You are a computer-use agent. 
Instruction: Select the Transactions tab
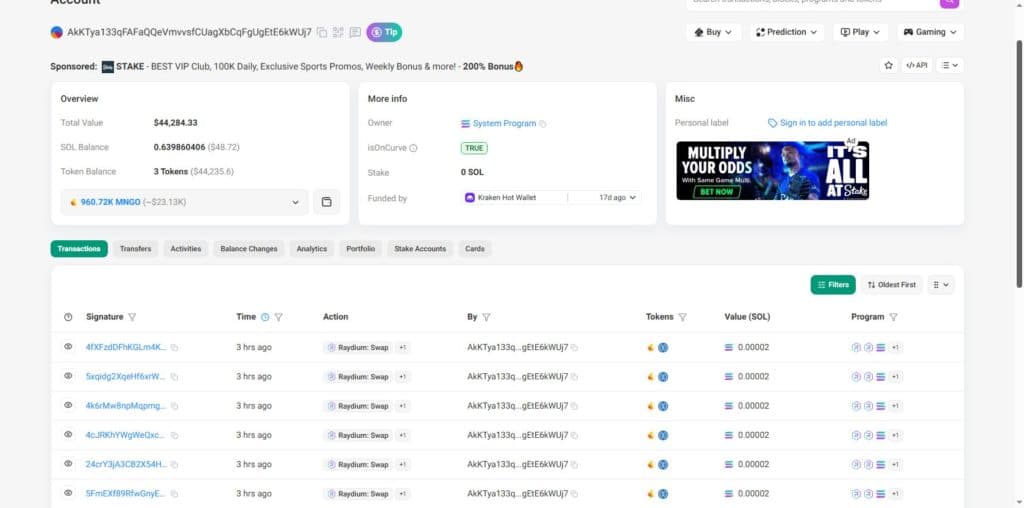point(79,249)
